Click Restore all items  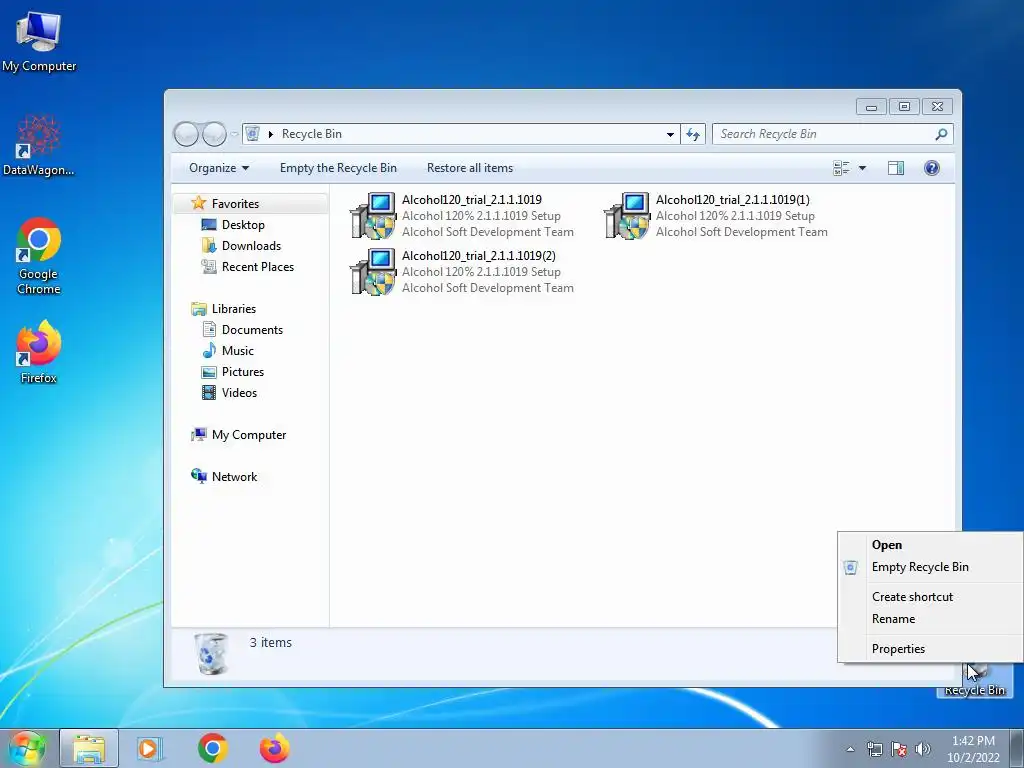(x=470, y=168)
